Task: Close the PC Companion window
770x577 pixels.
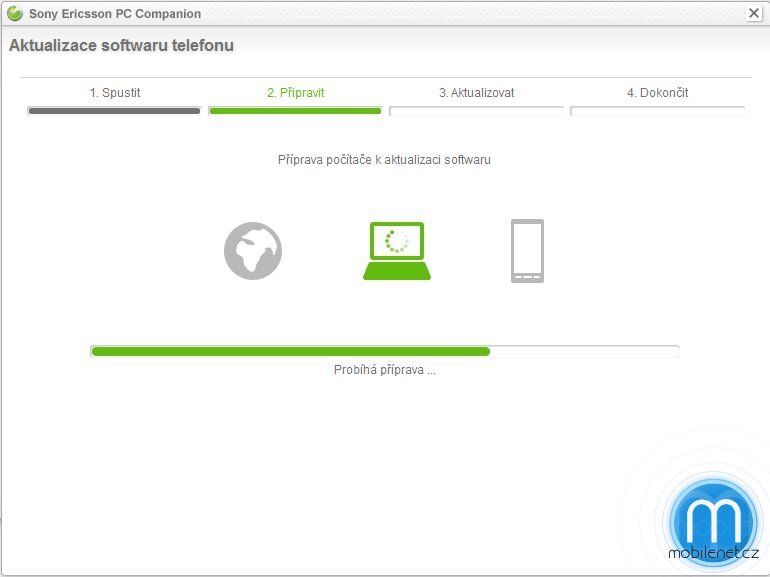Action: click(x=754, y=13)
